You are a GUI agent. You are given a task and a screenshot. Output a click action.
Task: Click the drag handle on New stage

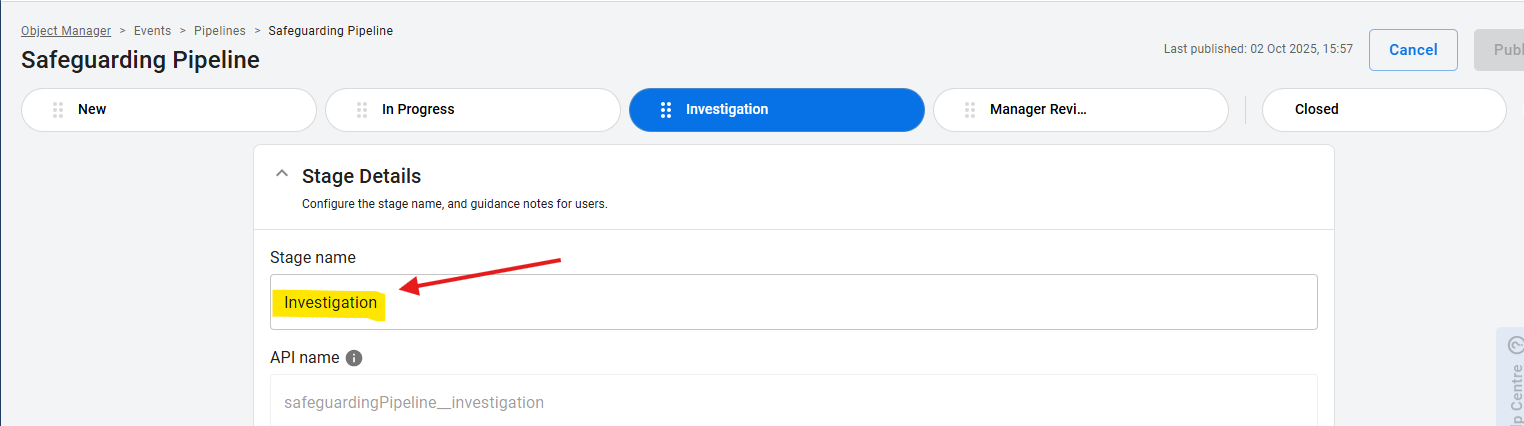58,110
